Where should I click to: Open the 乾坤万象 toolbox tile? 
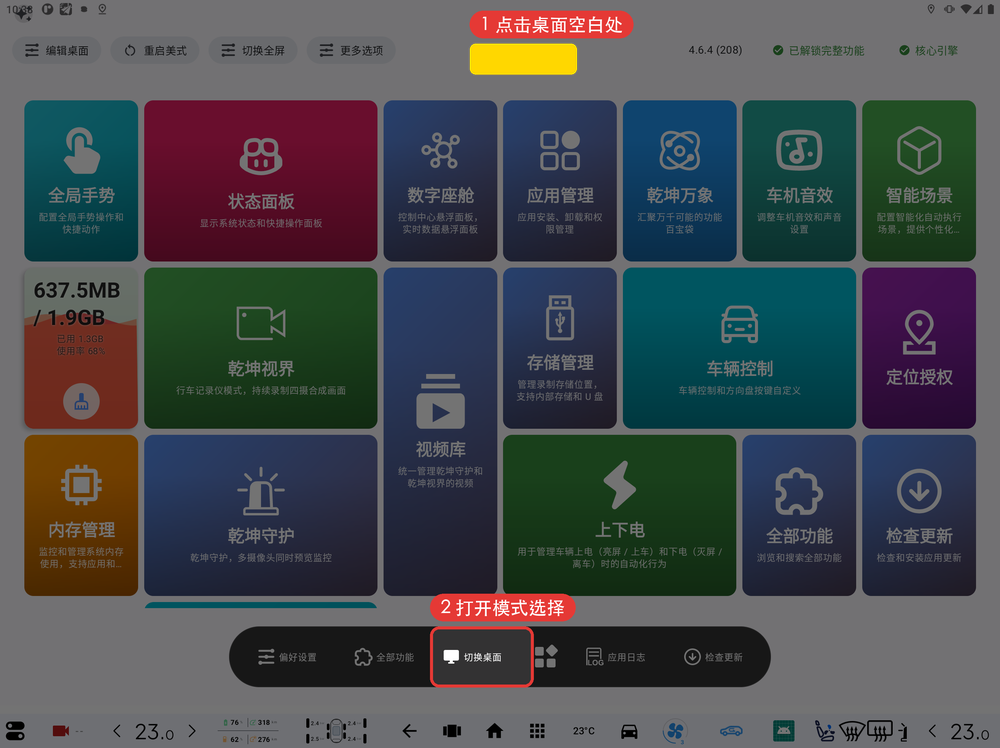click(680, 180)
